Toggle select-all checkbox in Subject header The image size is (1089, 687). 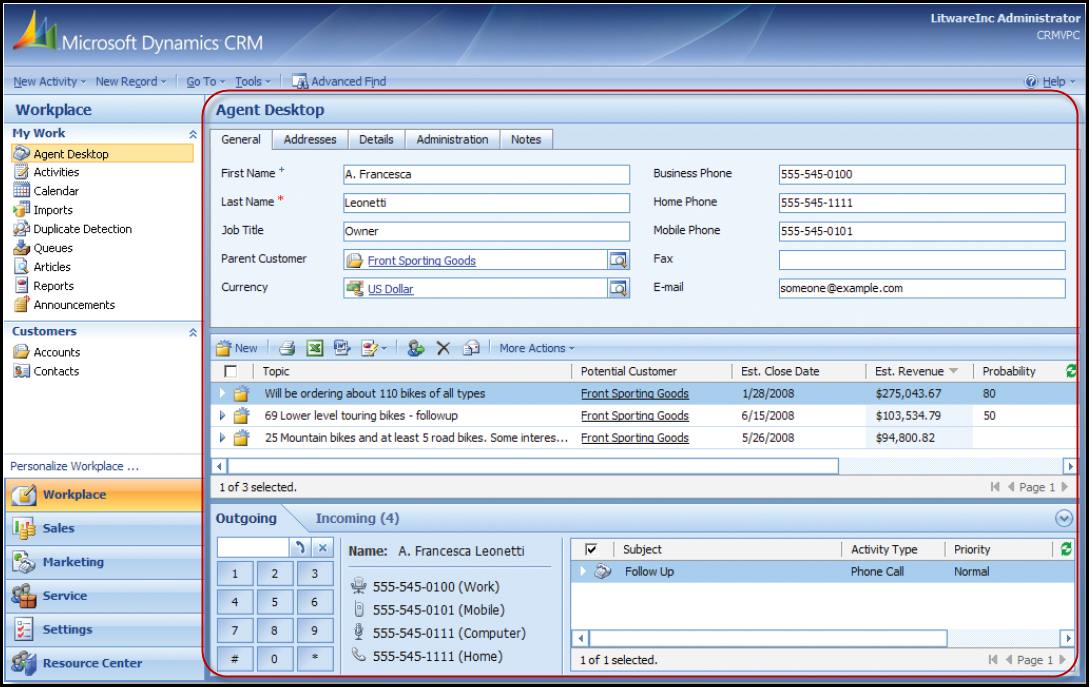591,549
